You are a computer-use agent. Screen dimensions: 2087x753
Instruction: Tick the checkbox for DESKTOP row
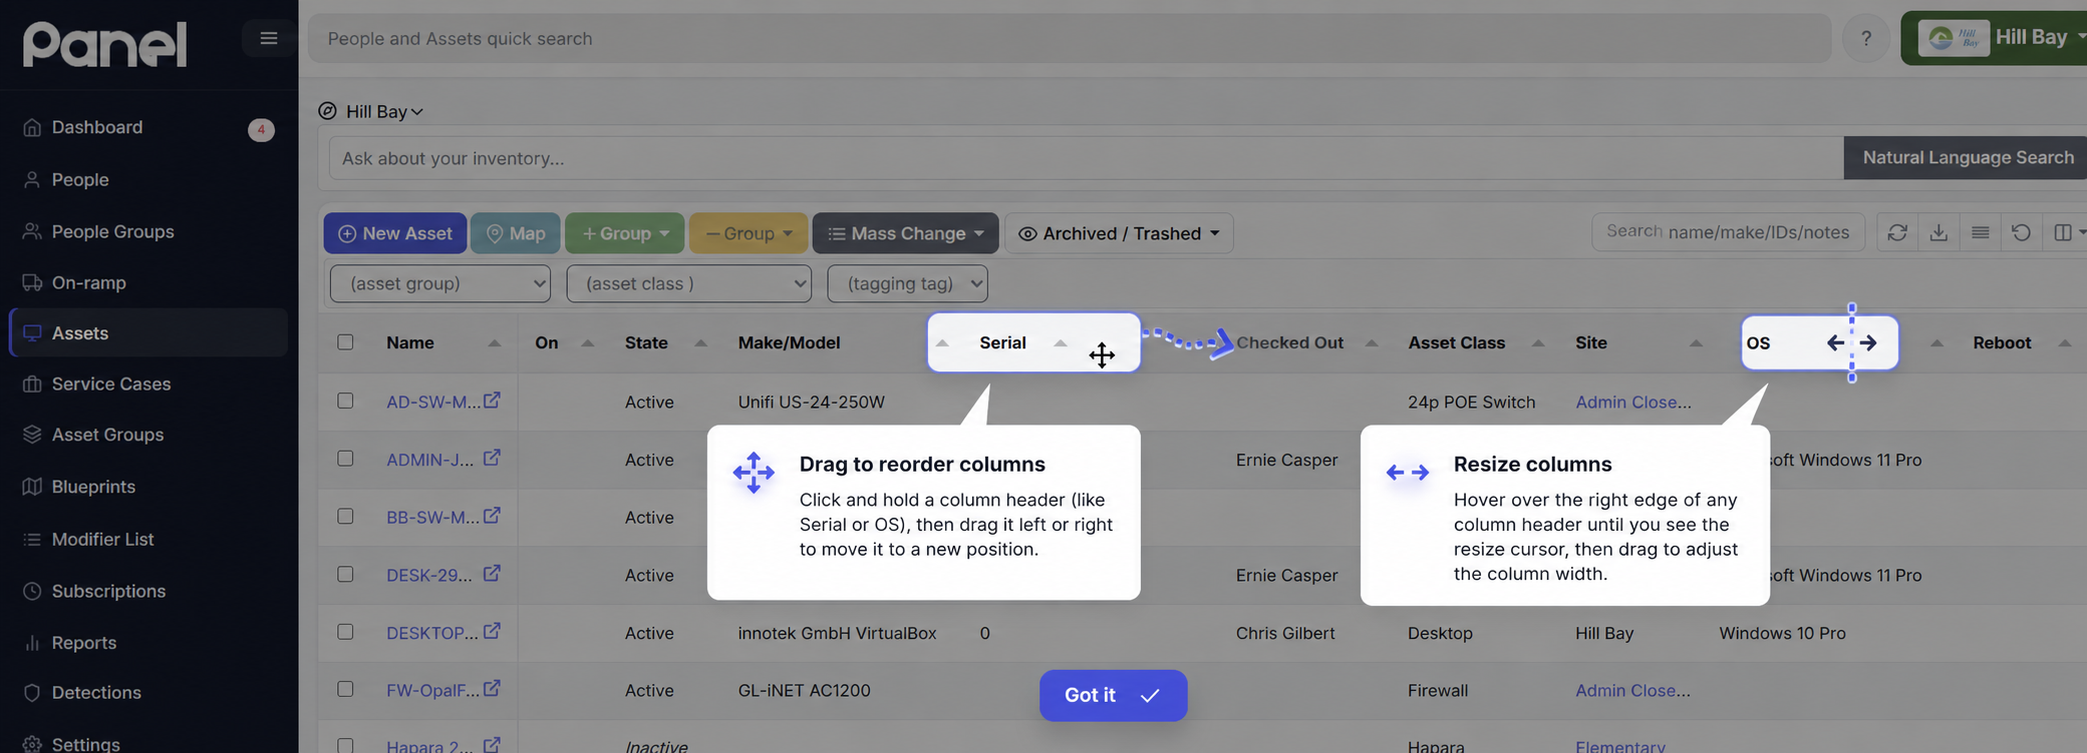click(345, 632)
